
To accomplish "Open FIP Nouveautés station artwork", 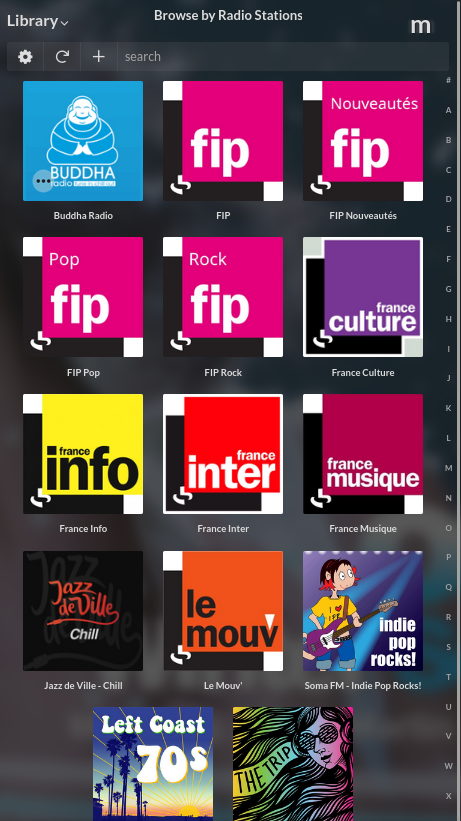I will point(363,141).
